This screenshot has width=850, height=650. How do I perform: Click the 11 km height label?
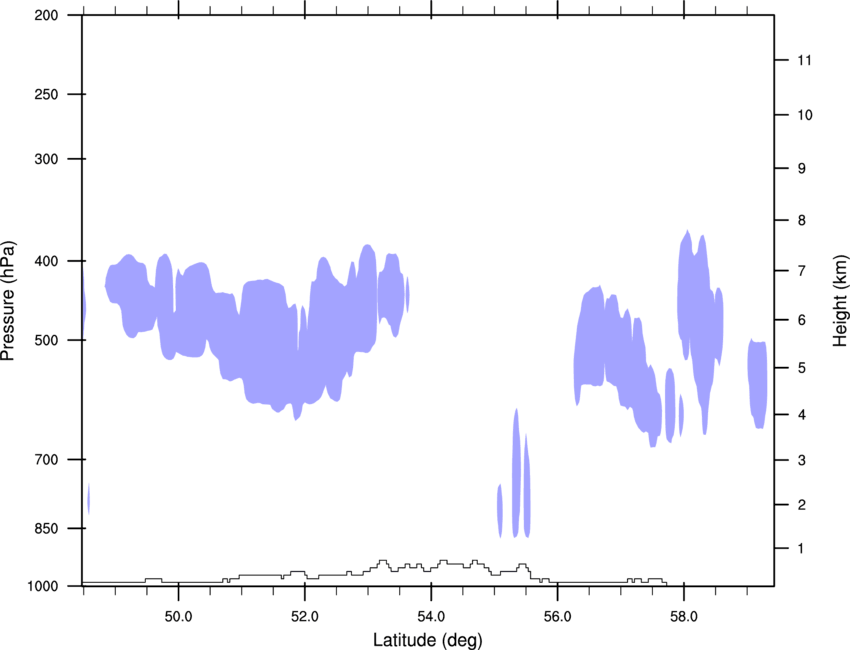(805, 60)
